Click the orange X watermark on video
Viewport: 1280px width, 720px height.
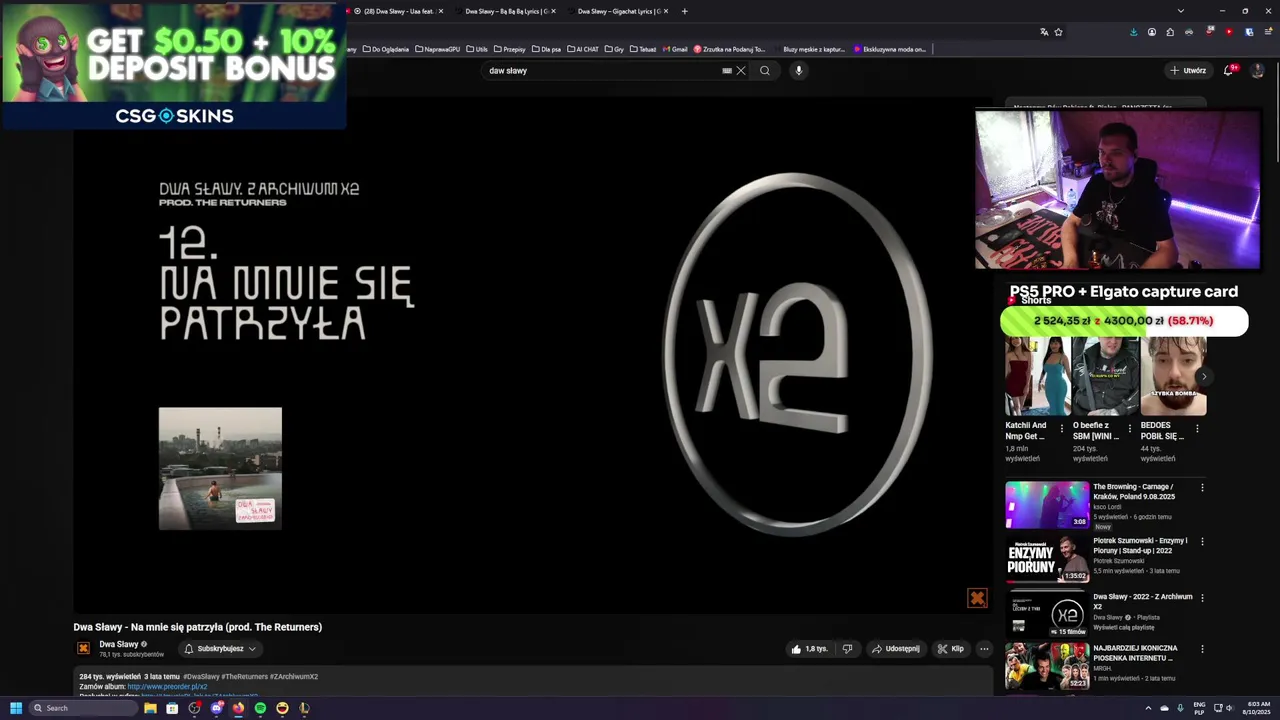[x=977, y=598]
